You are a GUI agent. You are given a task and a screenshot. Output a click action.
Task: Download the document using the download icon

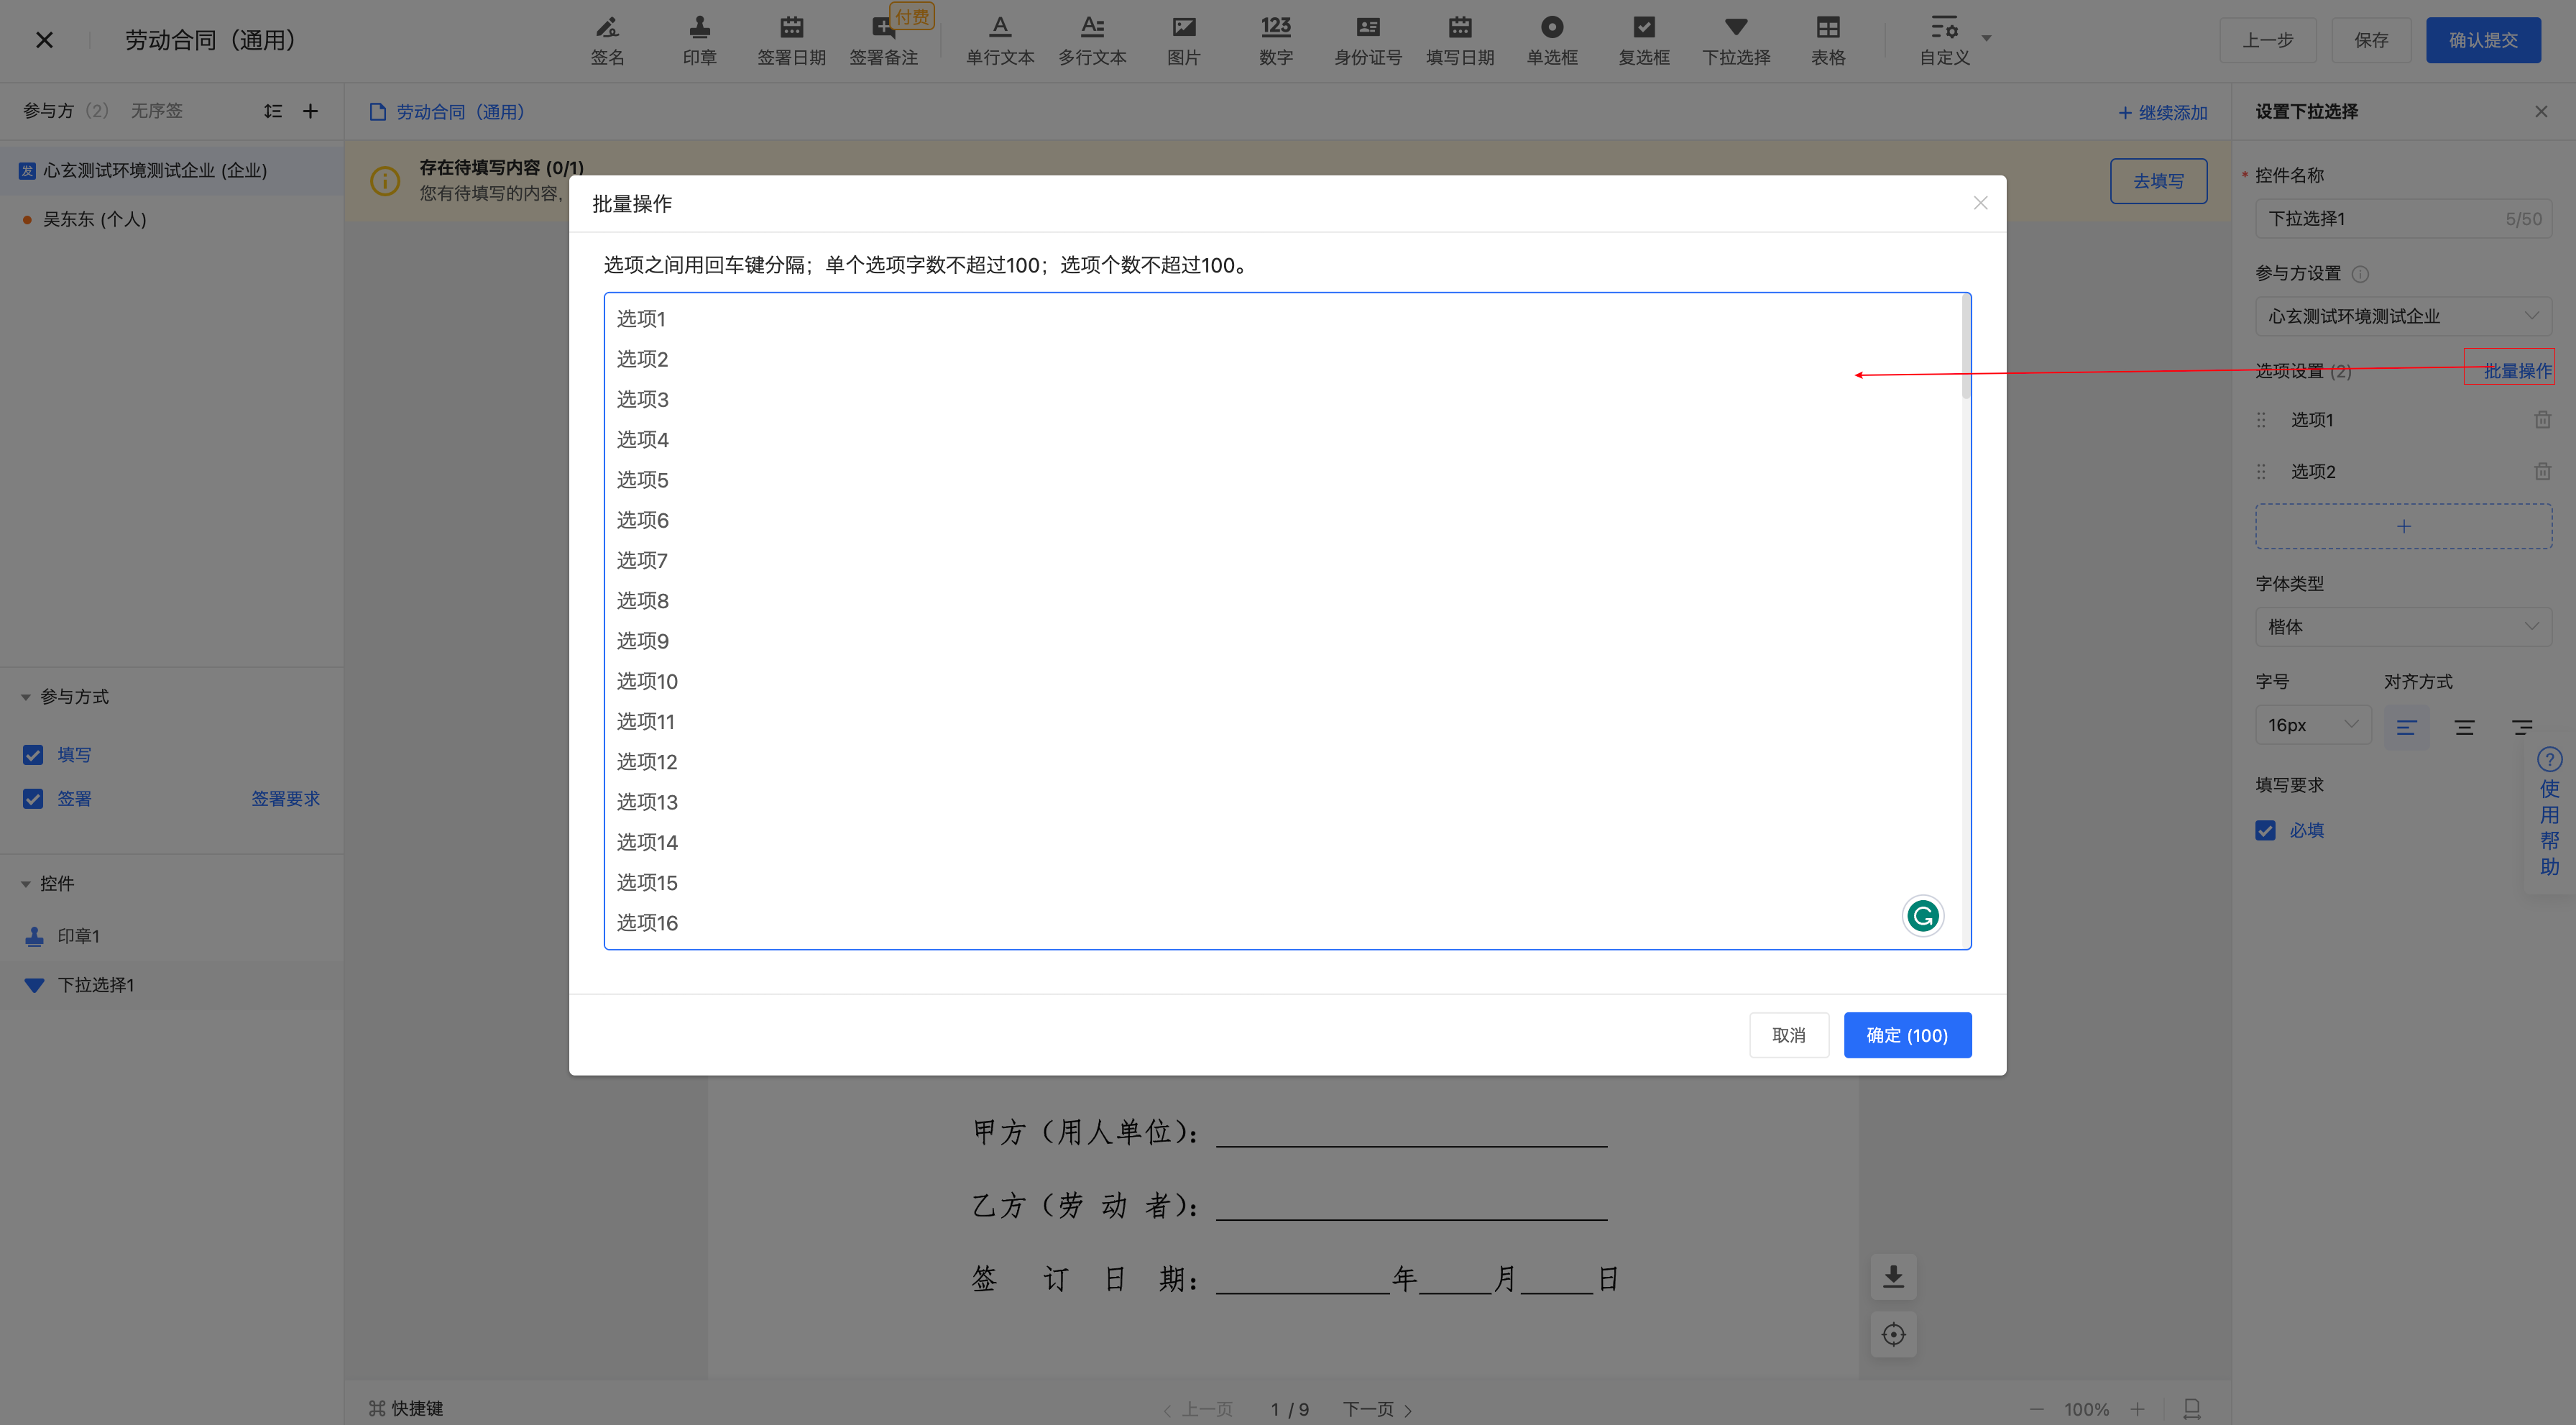1893,1277
